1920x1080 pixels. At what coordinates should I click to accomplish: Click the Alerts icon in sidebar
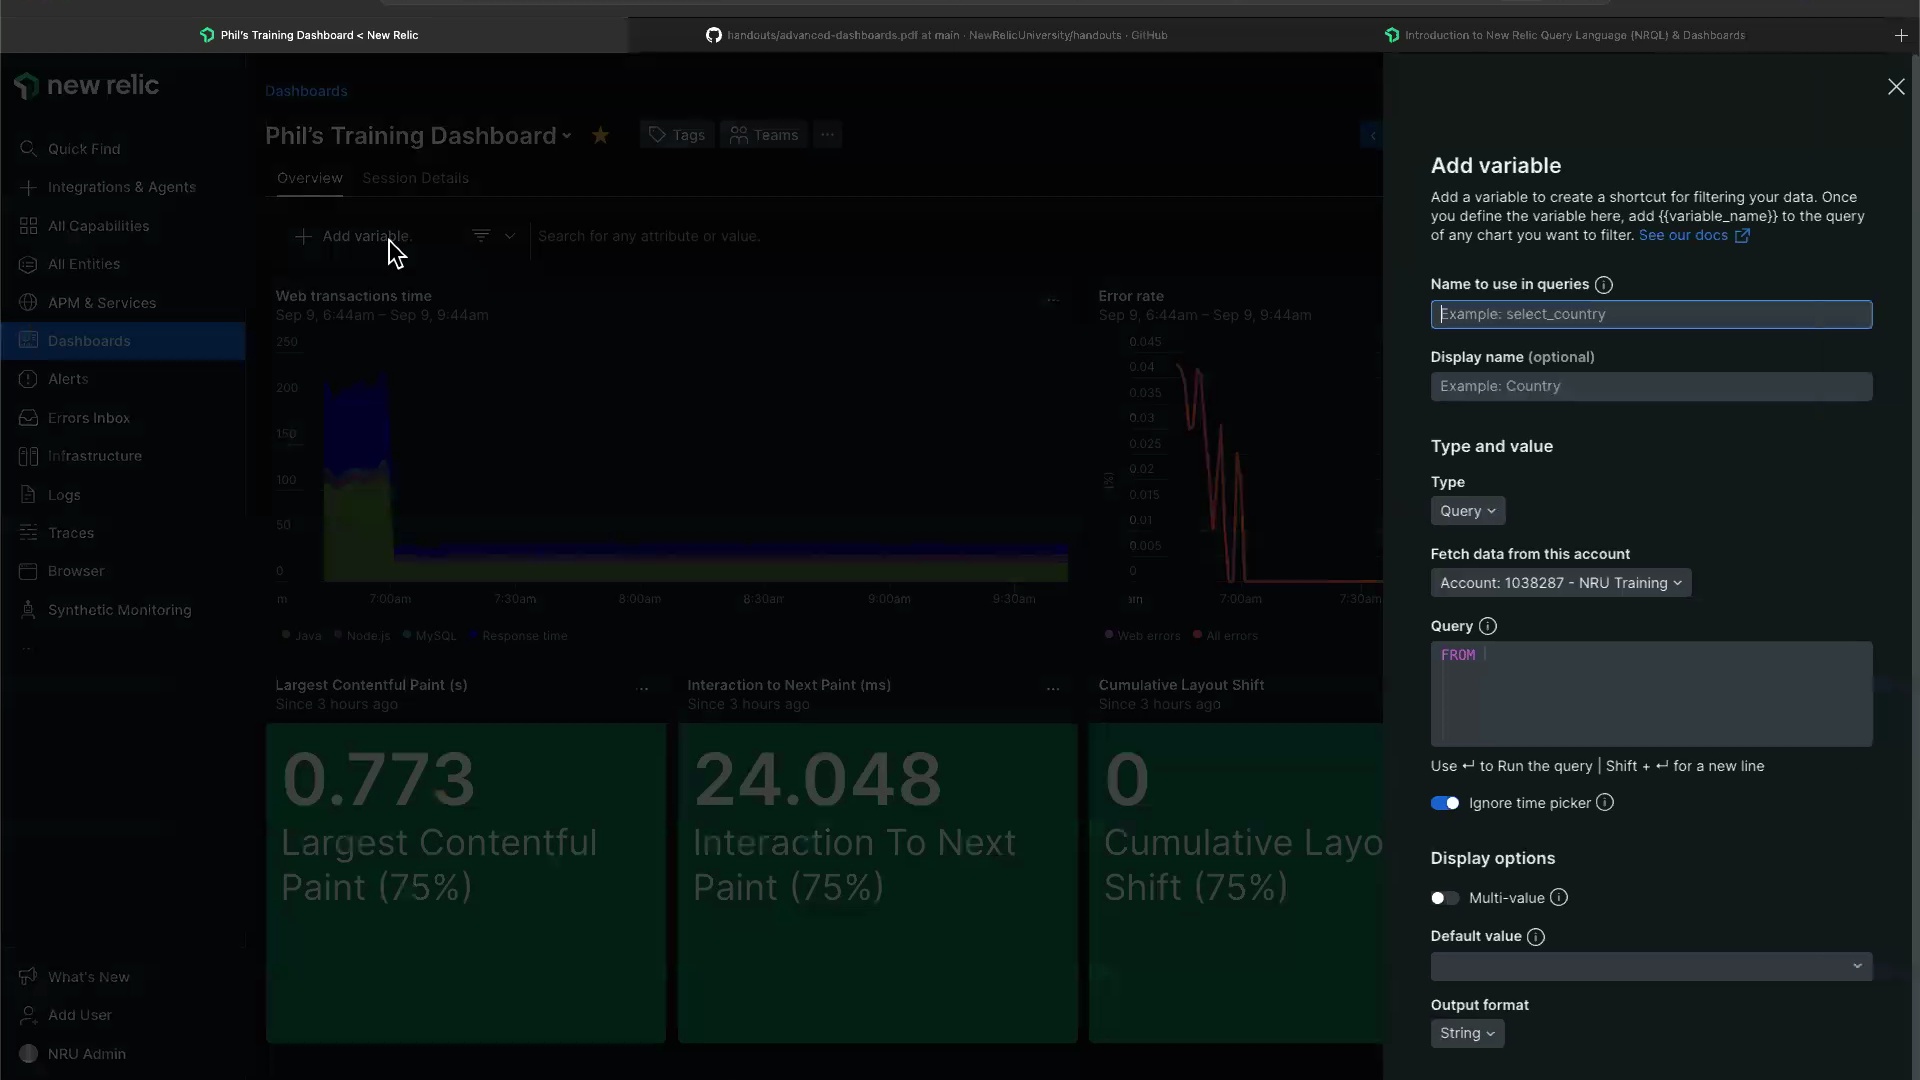pos(28,379)
